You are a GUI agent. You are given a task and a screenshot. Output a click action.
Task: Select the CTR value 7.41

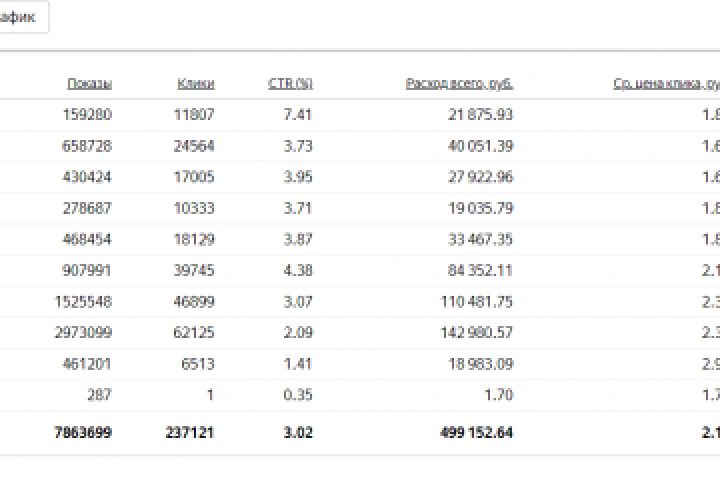tap(297, 115)
